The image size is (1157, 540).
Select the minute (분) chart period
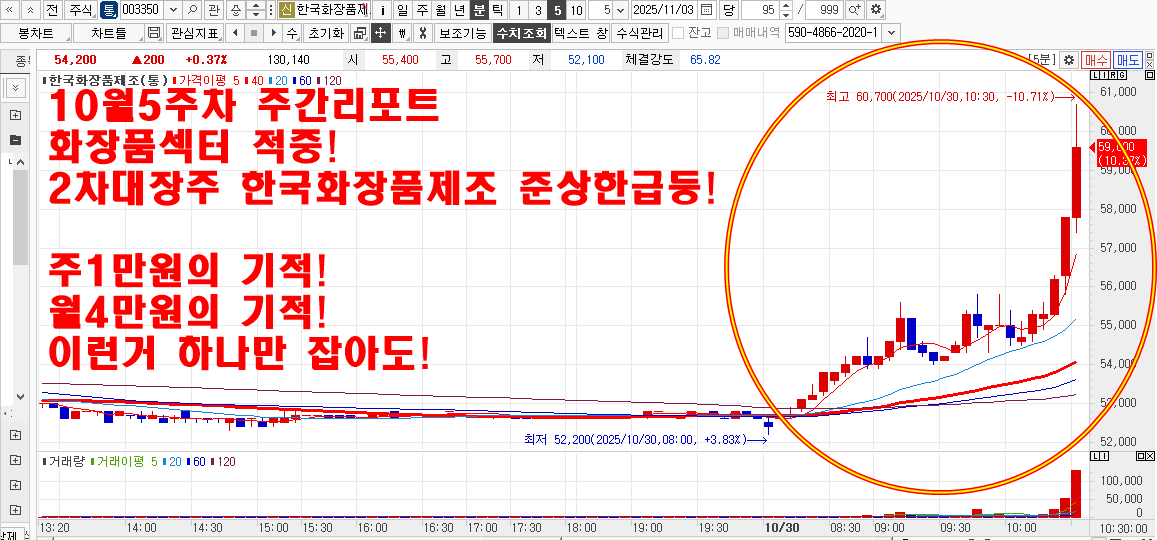[x=479, y=10]
